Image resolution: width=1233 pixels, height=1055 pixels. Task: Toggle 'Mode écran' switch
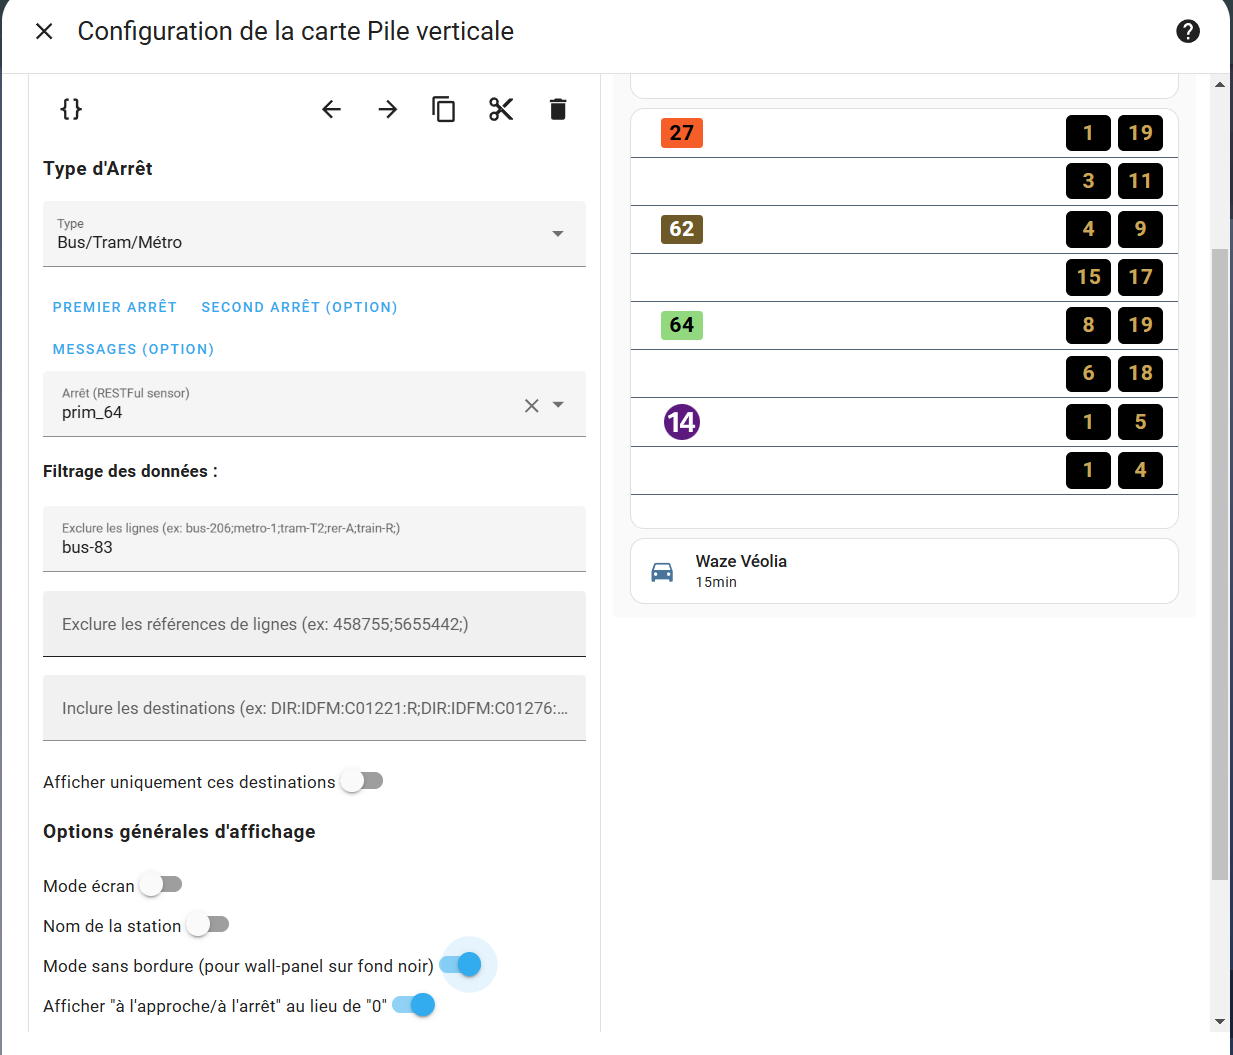(161, 885)
